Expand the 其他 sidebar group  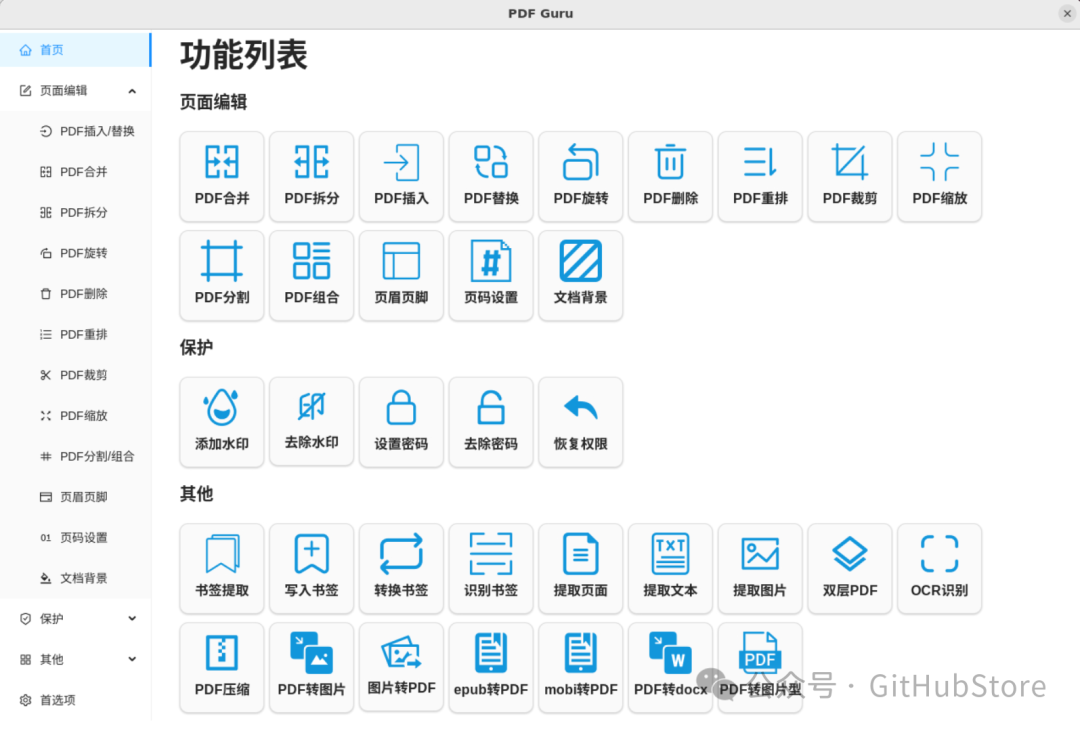[76, 659]
